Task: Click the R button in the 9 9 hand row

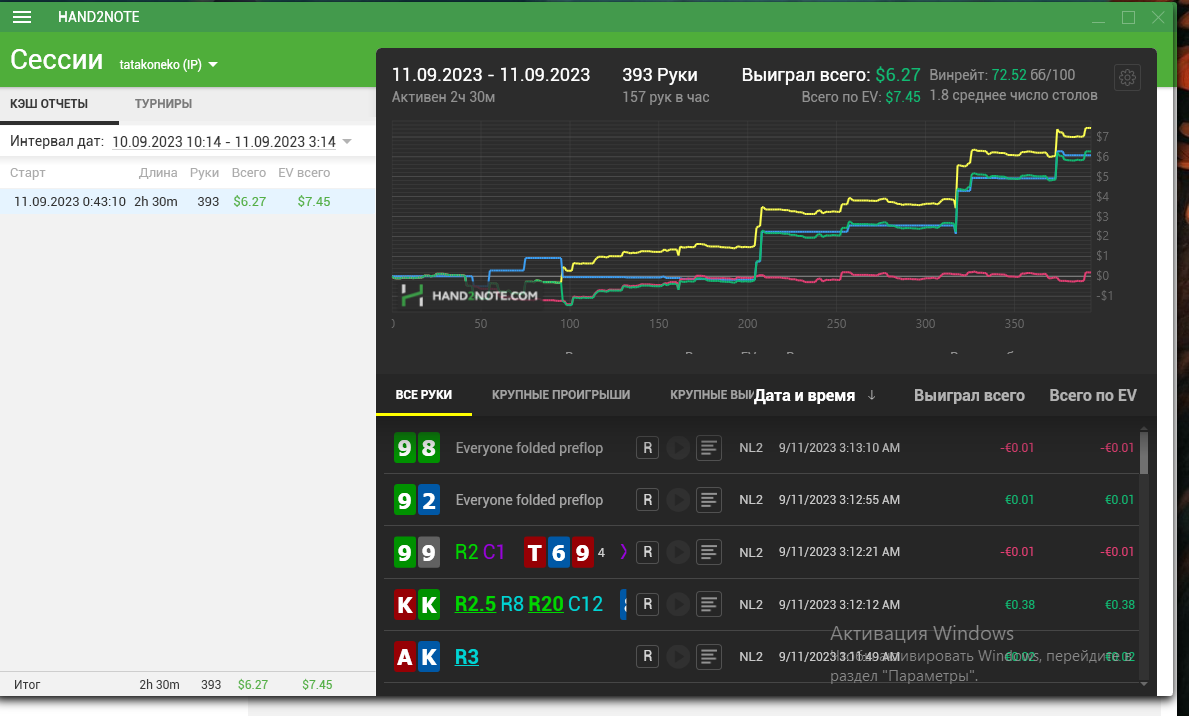Action: coord(648,552)
